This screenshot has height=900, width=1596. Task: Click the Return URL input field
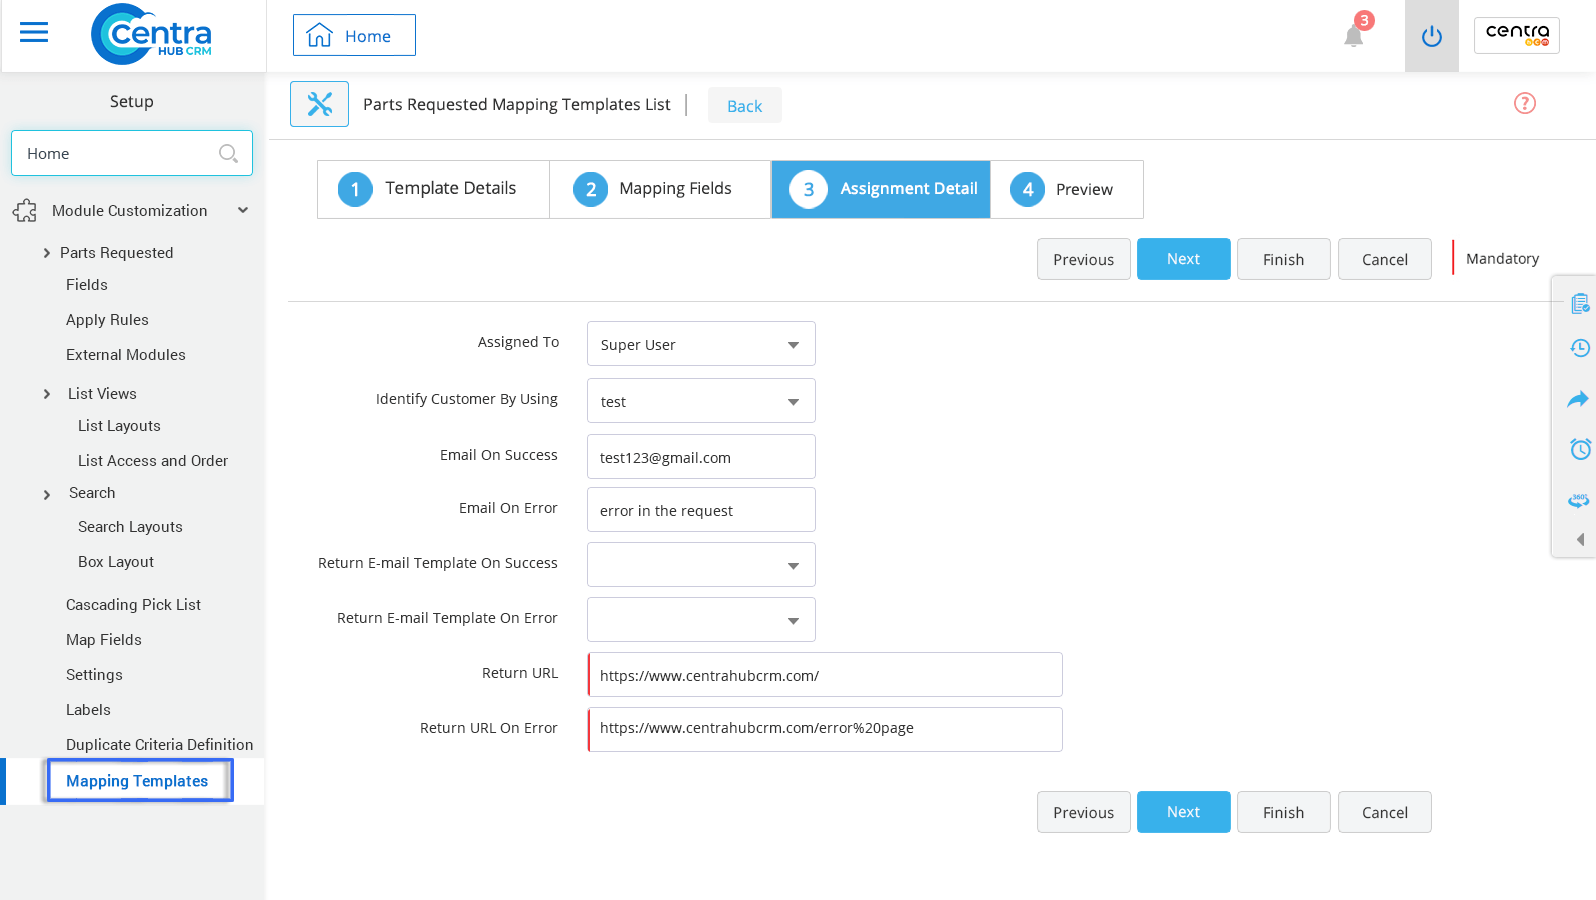click(825, 675)
